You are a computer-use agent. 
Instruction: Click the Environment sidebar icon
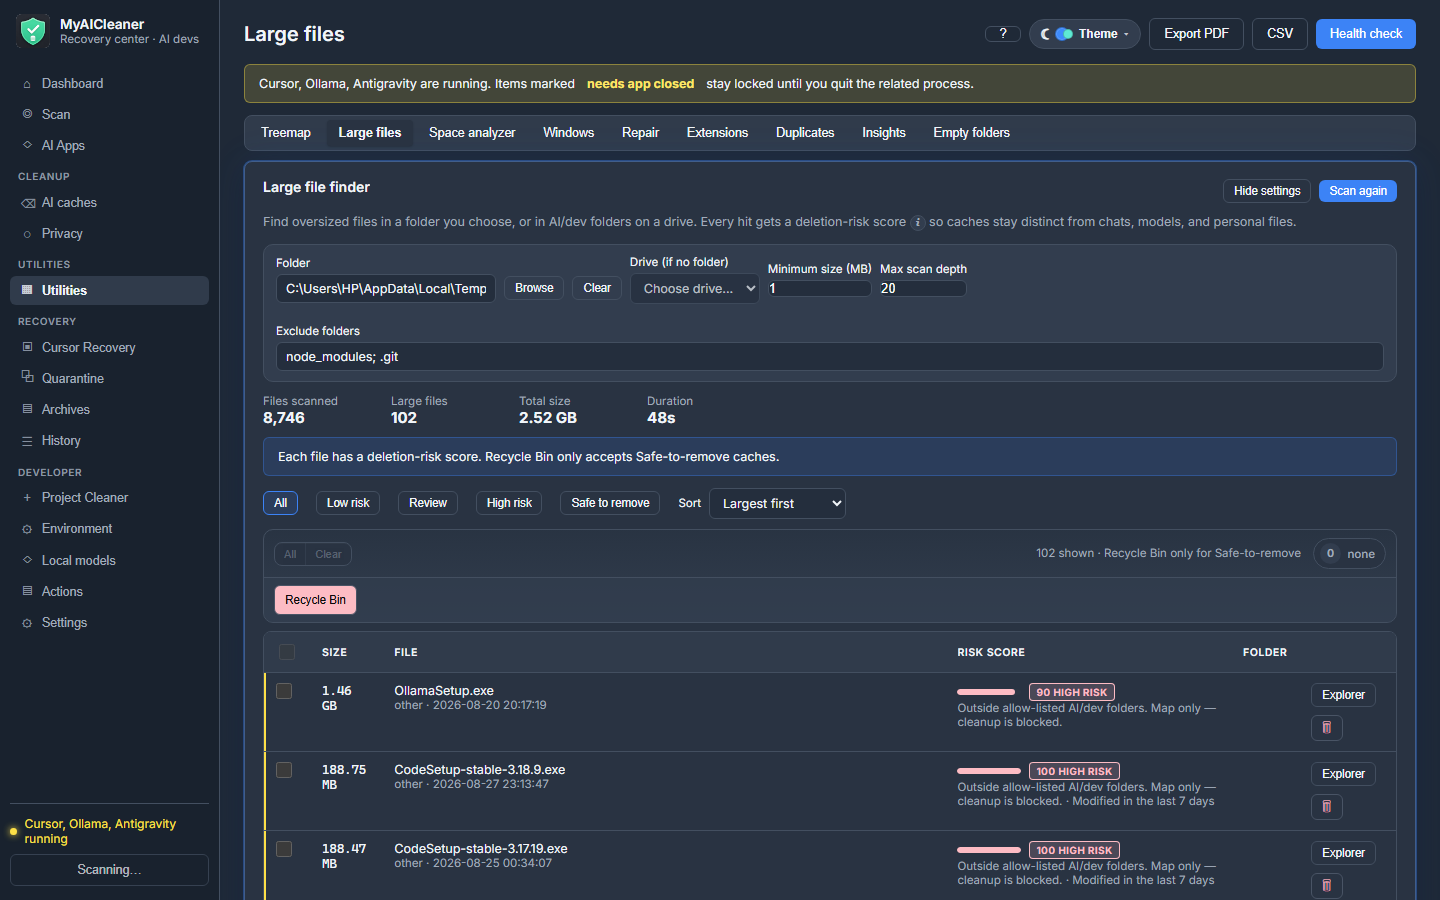(27, 529)
